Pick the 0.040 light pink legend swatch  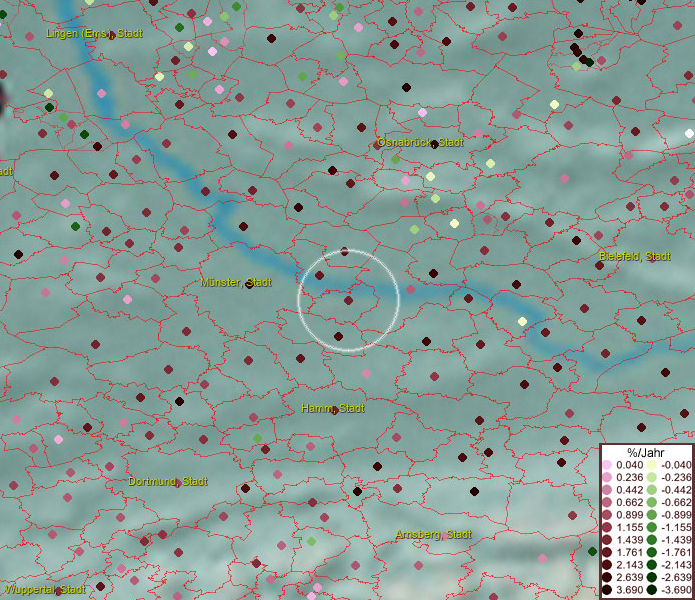coord(607,465)
